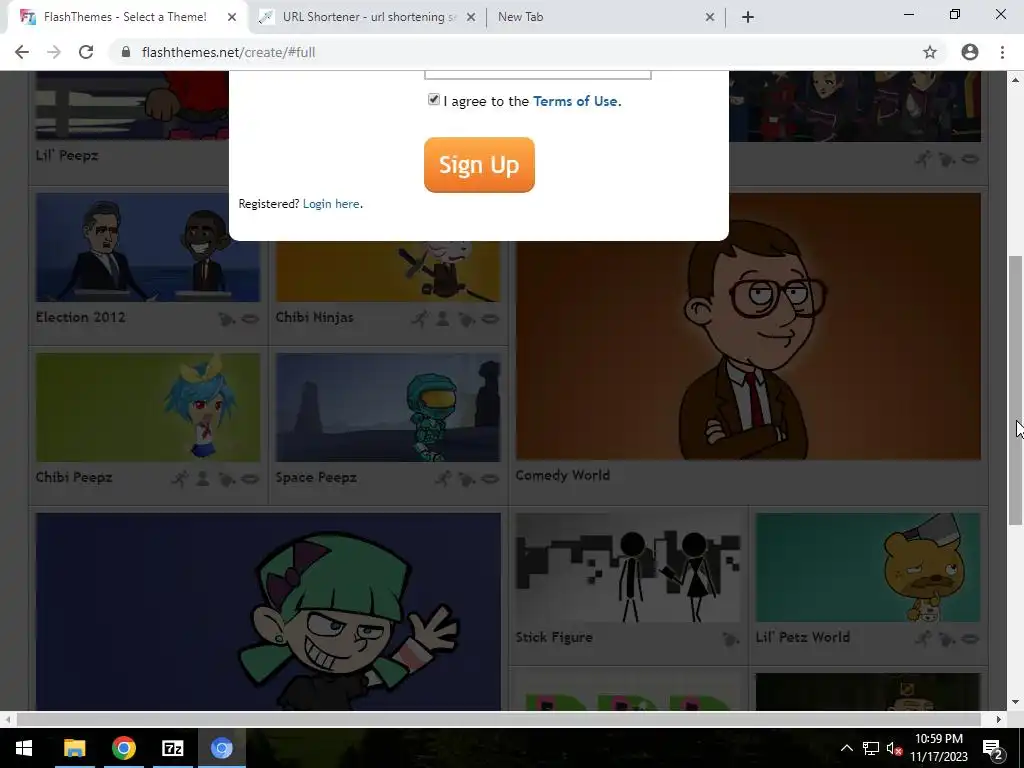Show hidden system tray icons

click(x=846, y=748)
